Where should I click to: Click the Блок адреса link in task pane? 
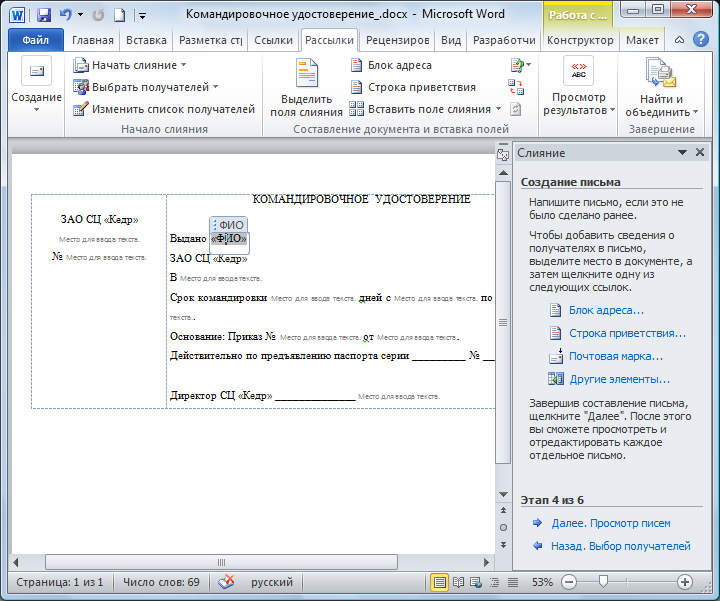pyautogui.click(x=606, y=310)
